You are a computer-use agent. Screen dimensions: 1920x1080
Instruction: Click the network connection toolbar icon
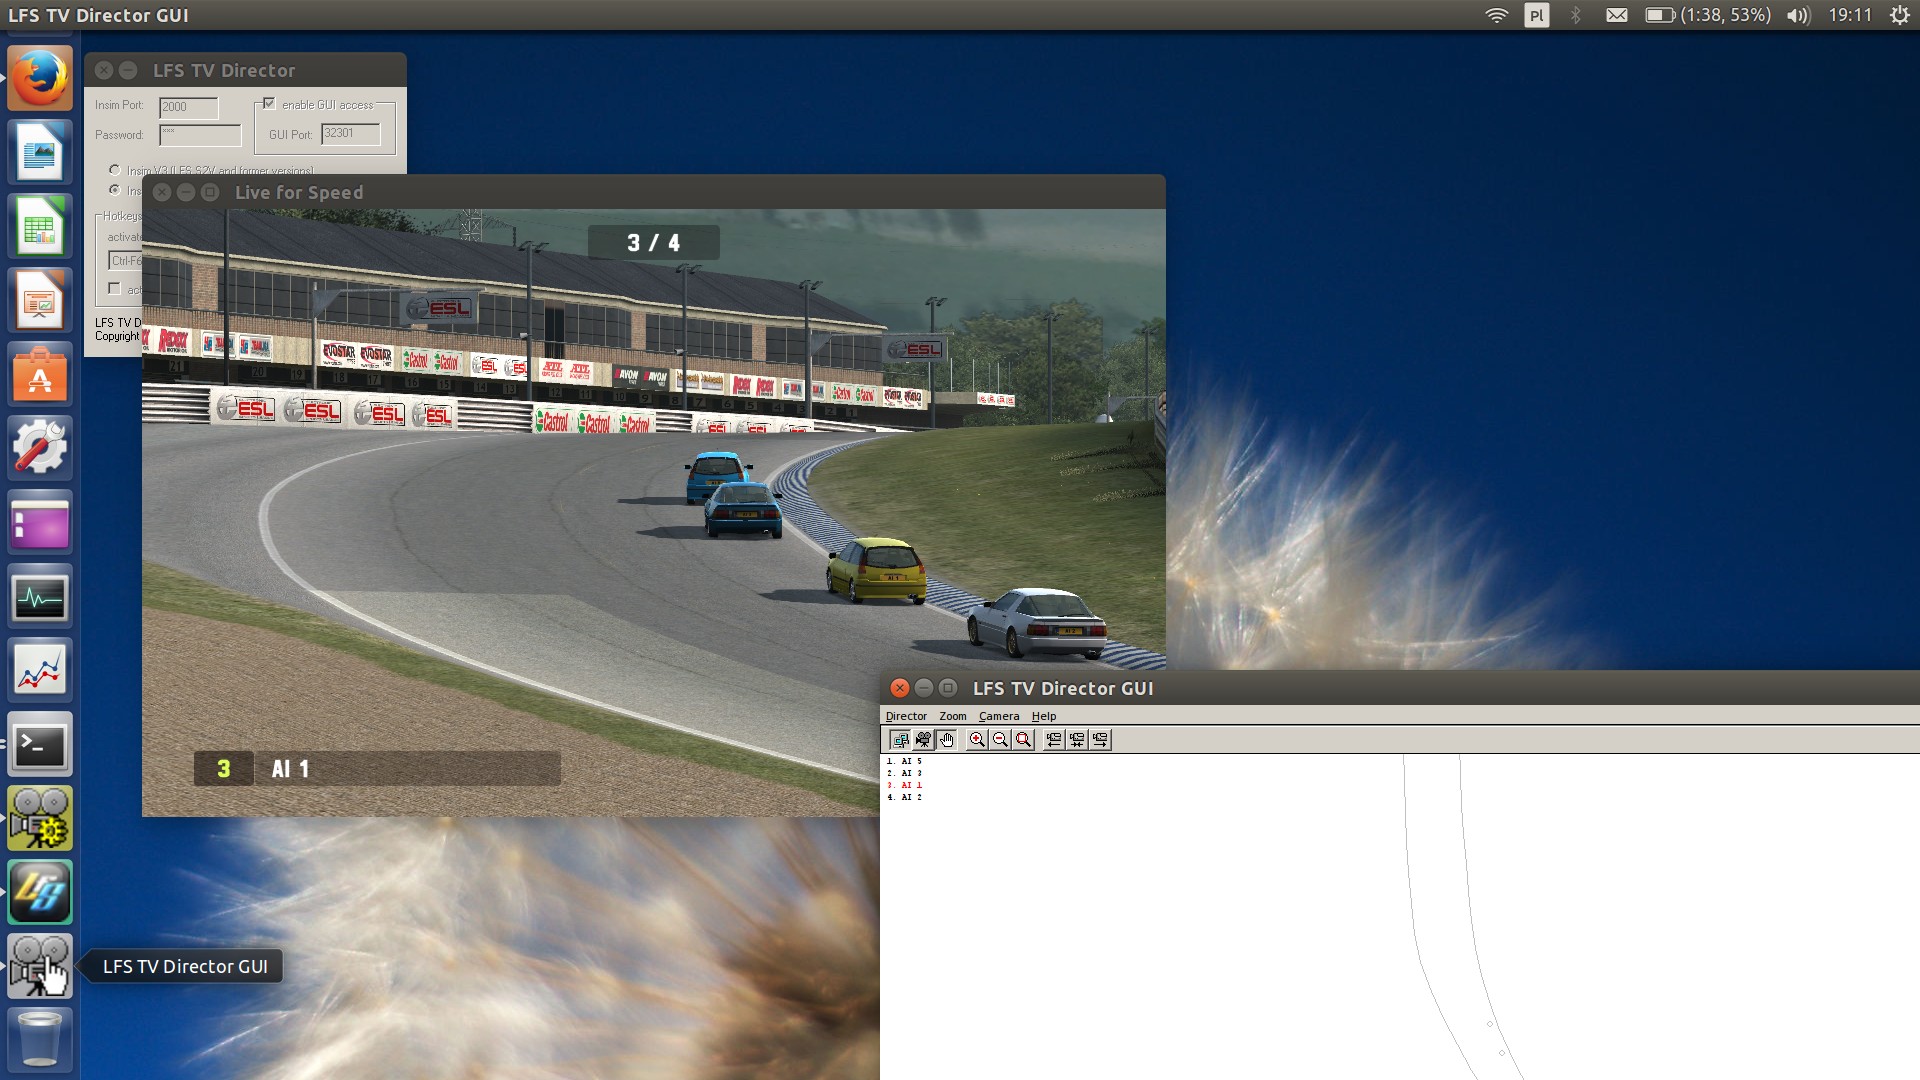899,740
